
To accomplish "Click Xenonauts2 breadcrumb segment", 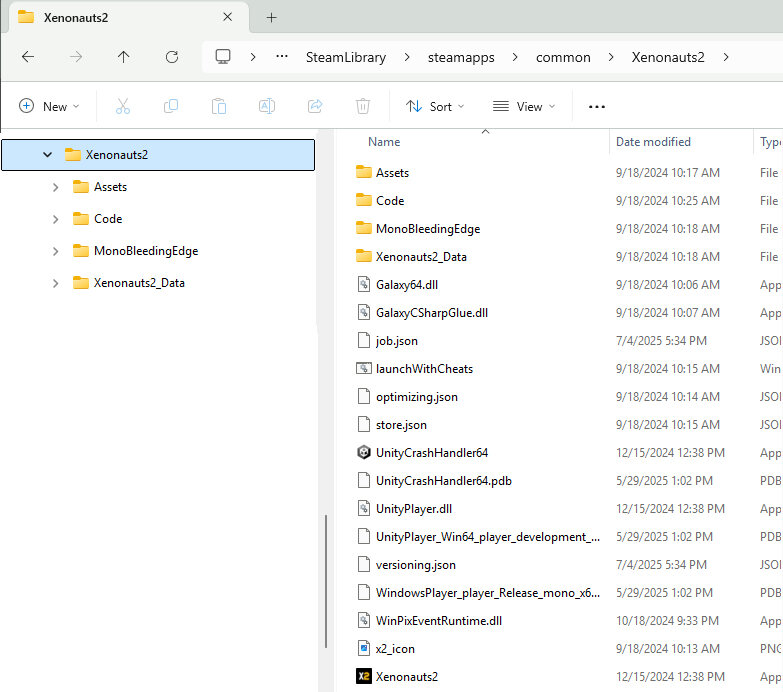I will tap(668, 57).
